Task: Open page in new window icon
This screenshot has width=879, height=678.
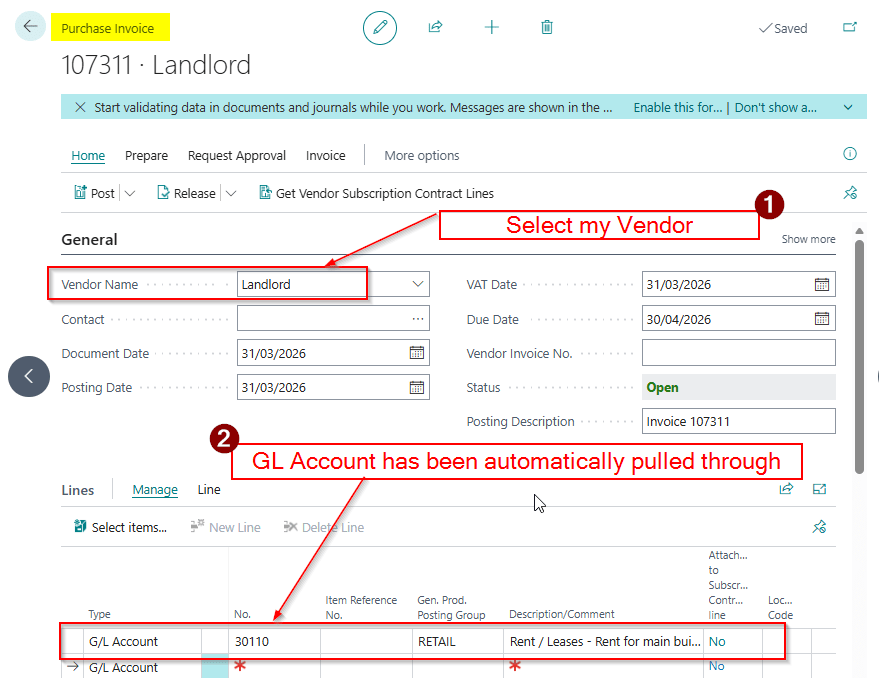Action: click(850, 28)
